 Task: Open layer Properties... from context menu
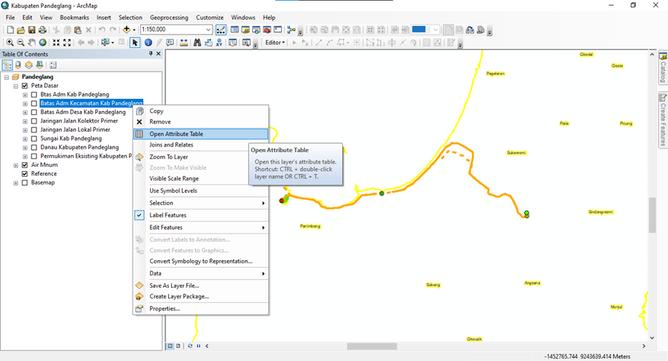[201, 309]
